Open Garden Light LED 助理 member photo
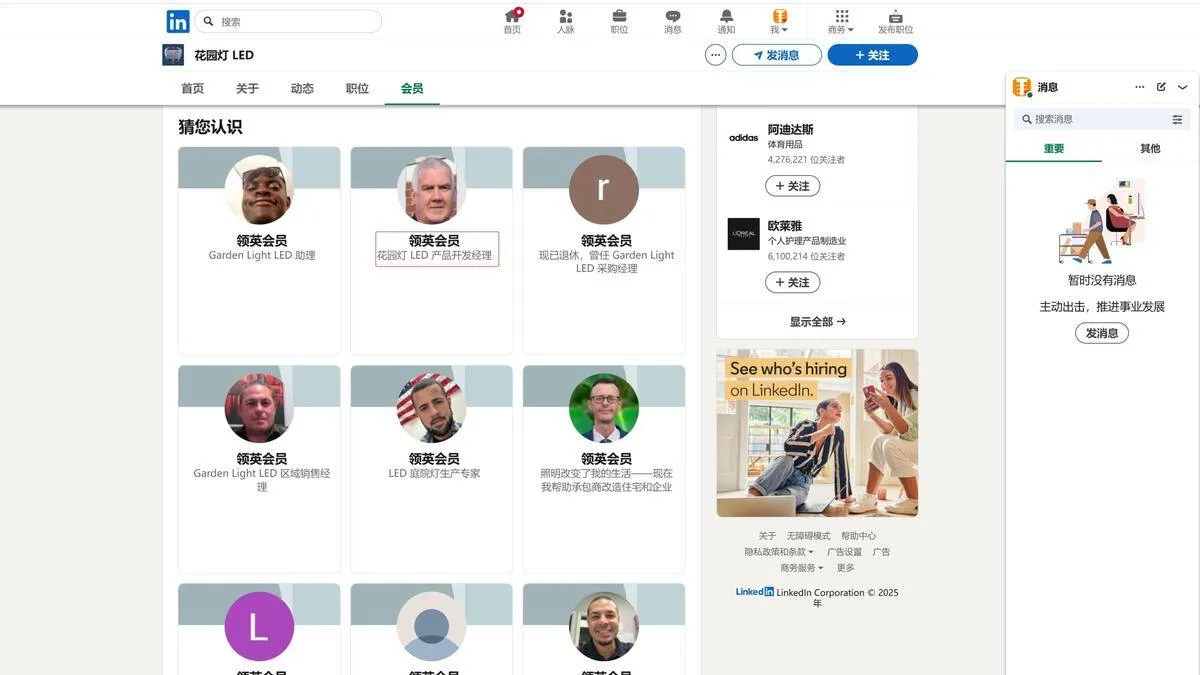The width and height of the screenshot is (1200, 675). pos(259,190)
